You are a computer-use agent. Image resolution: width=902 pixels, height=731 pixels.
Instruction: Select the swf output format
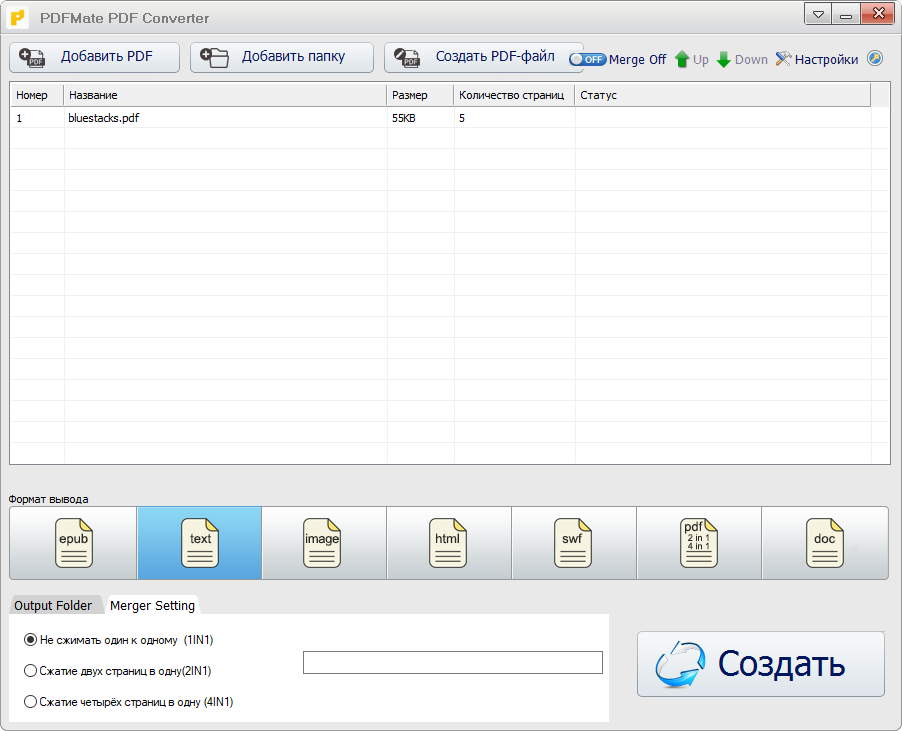click(574, 543)
